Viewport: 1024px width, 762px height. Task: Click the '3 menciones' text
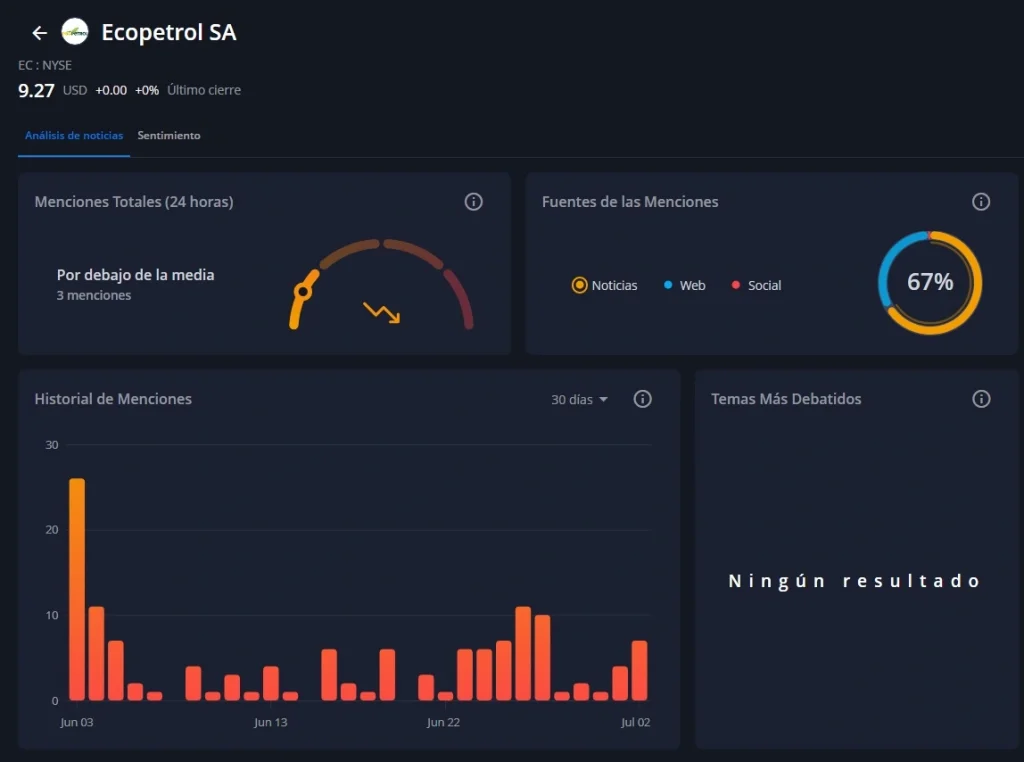tap(93, 296)
